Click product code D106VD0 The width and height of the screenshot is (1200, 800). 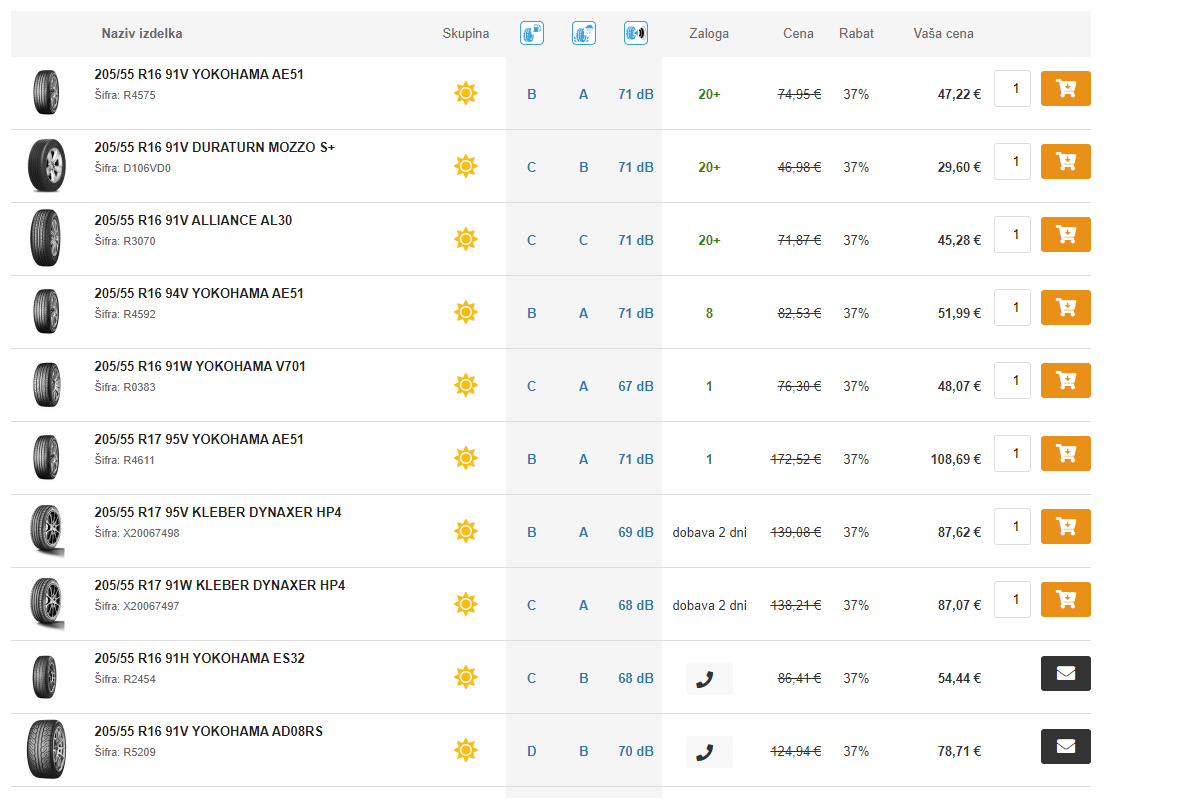tap(147, 168)
